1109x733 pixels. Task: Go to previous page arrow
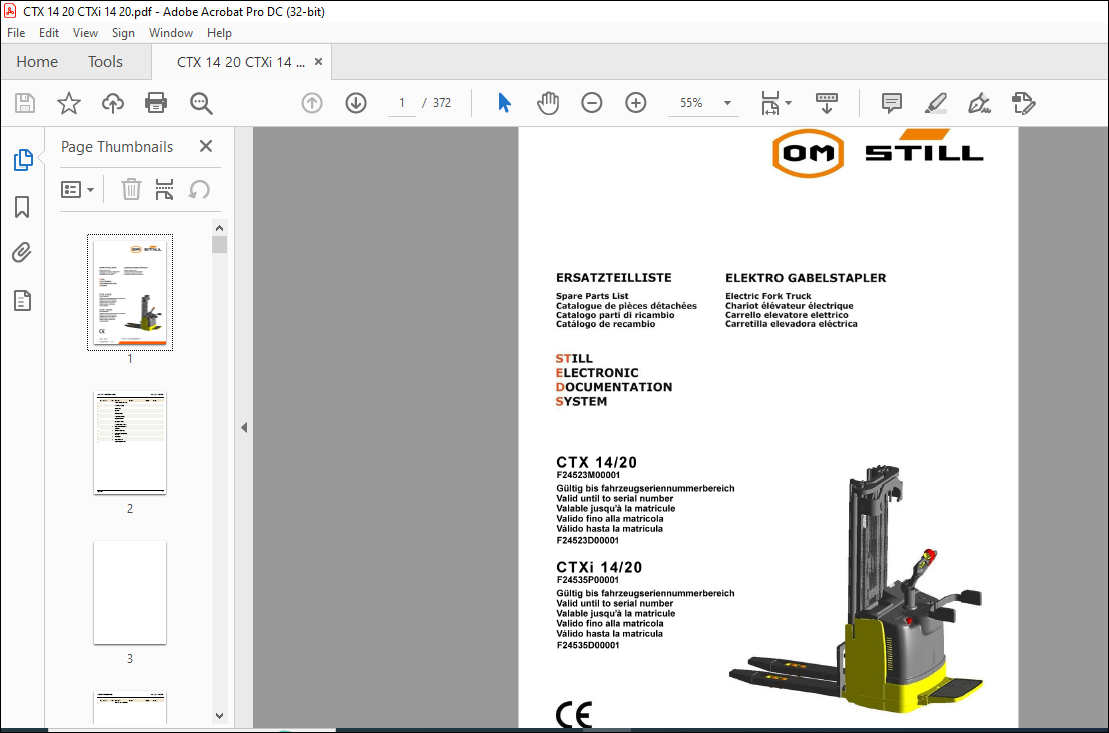point(312,103)
